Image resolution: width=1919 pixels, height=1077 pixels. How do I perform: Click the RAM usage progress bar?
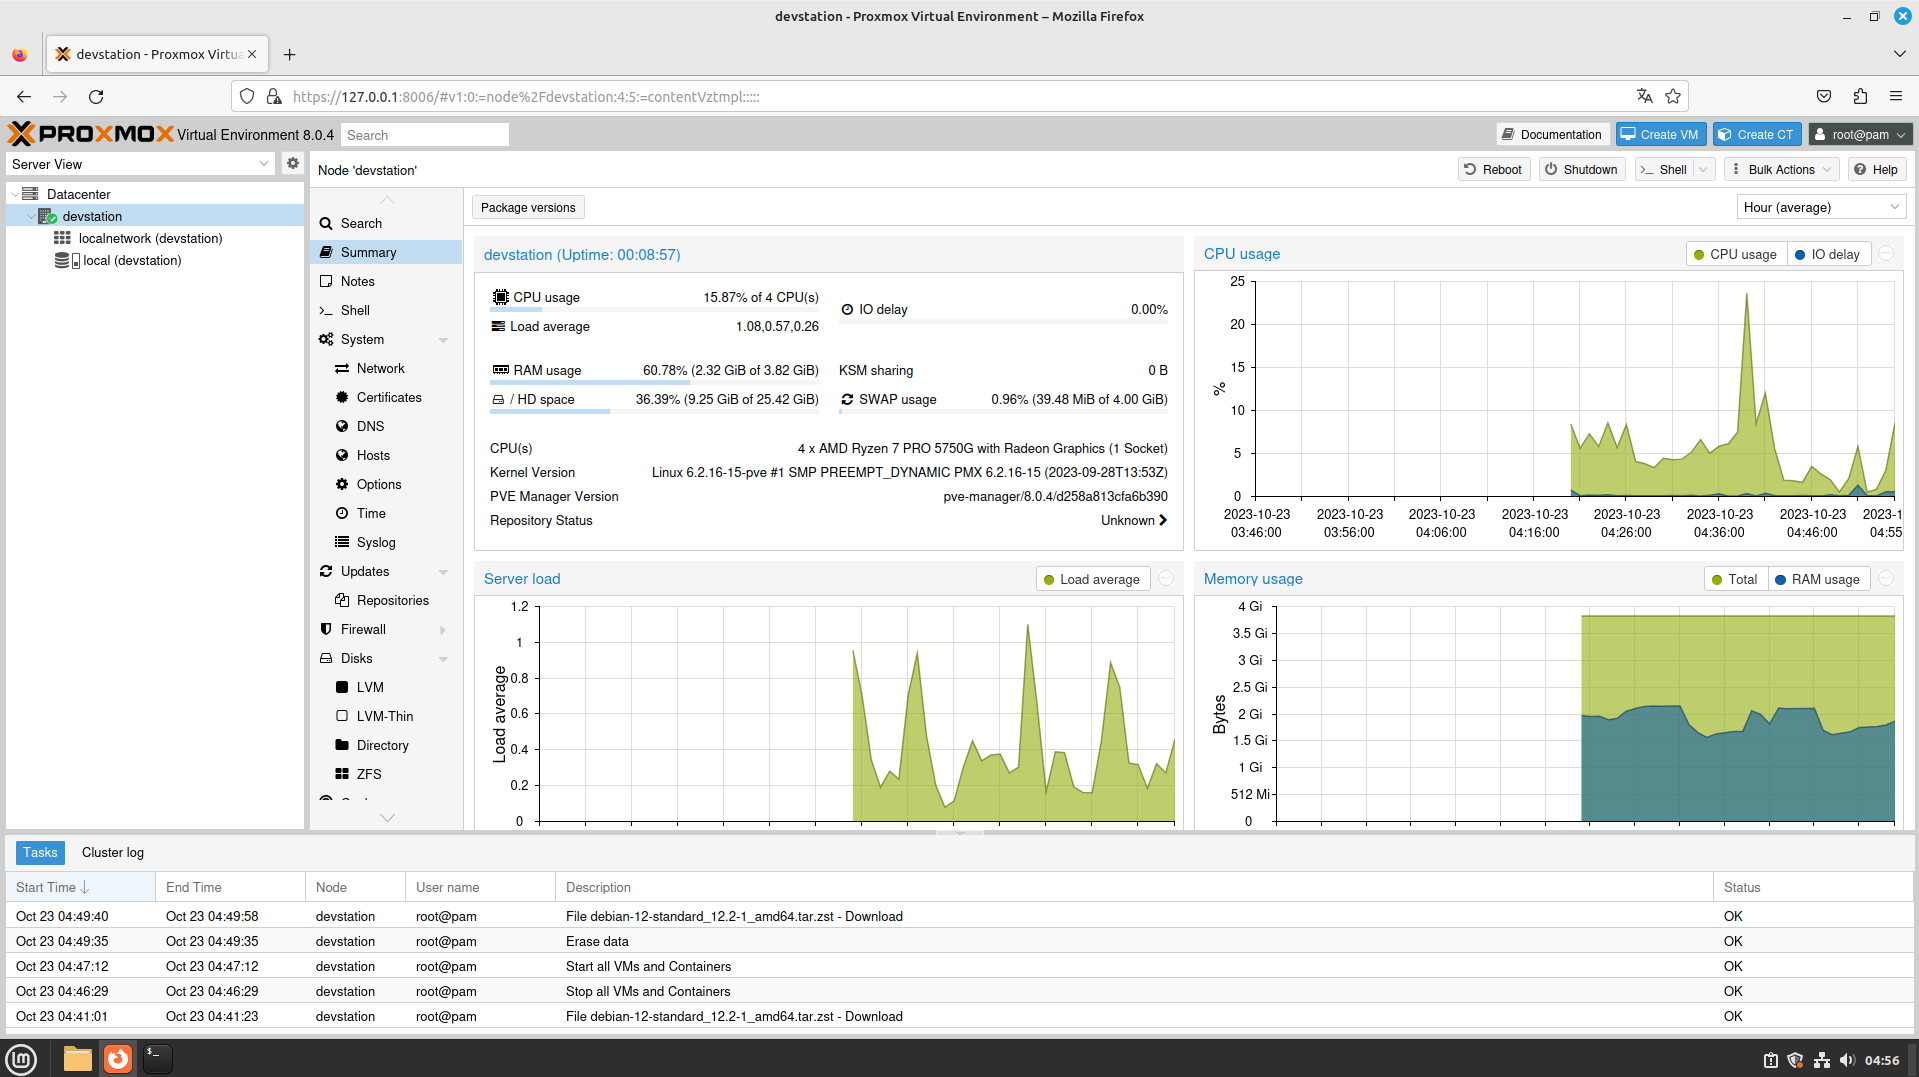pyautogui.click(x=655, y=382)
